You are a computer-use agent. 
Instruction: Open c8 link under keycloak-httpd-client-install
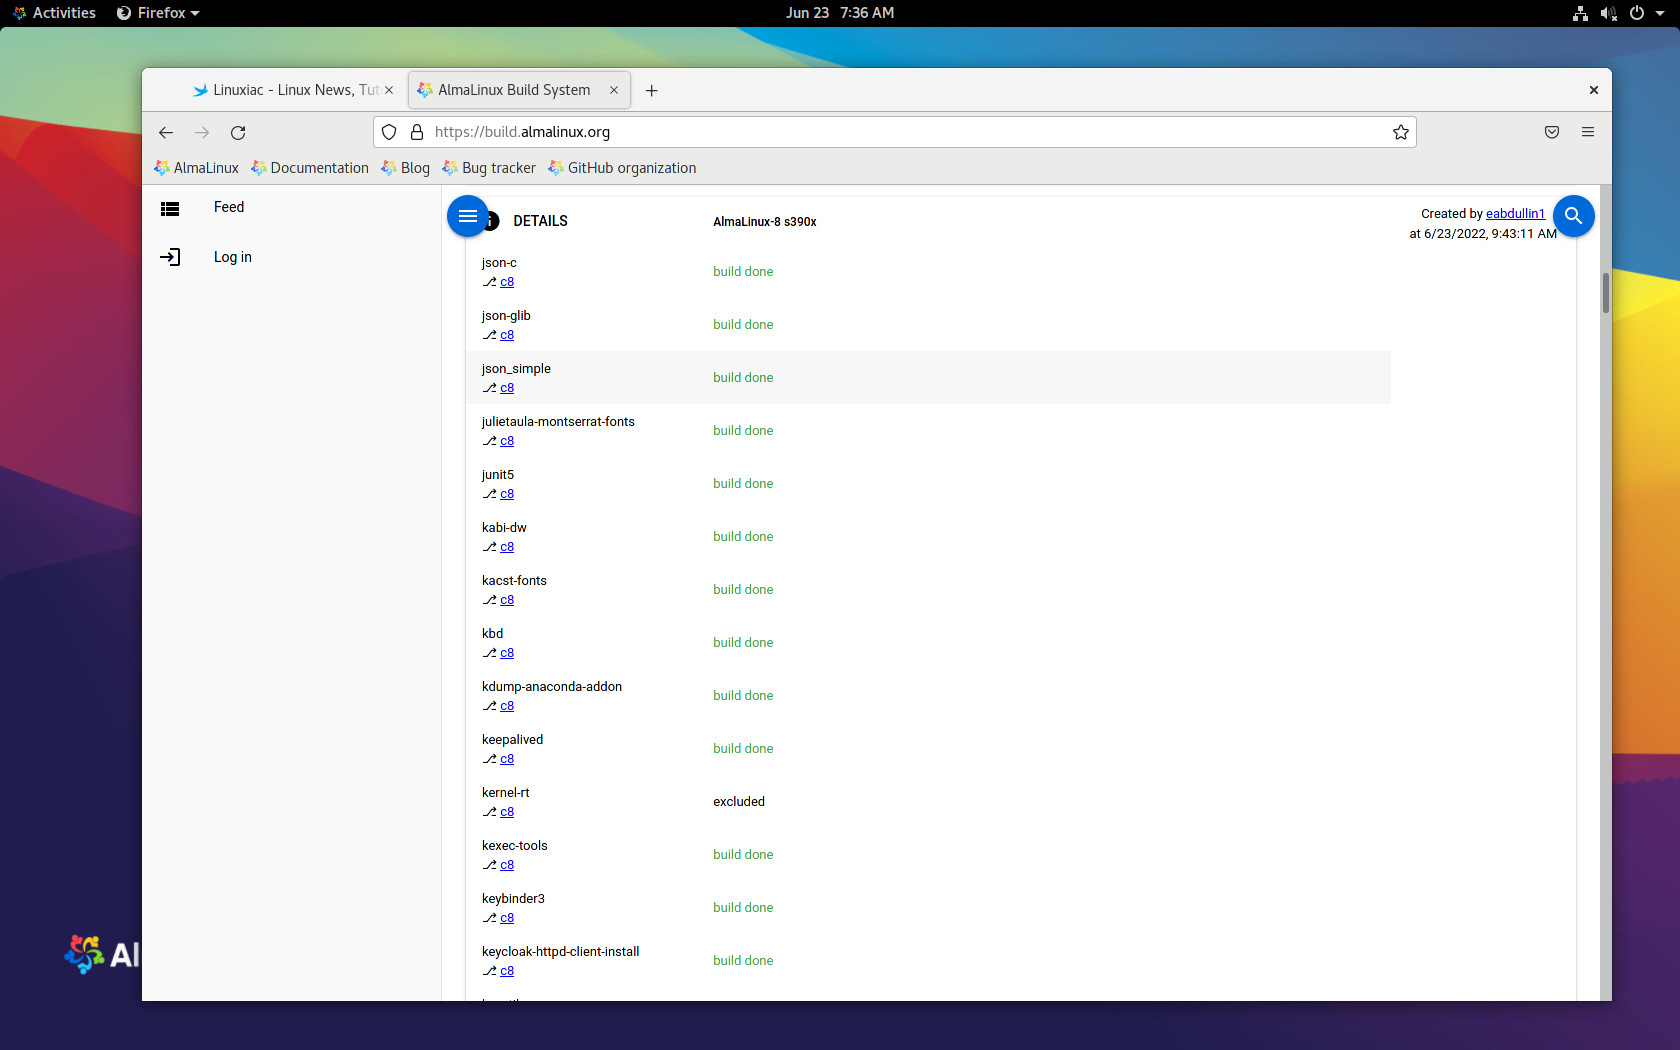(507, 971)
